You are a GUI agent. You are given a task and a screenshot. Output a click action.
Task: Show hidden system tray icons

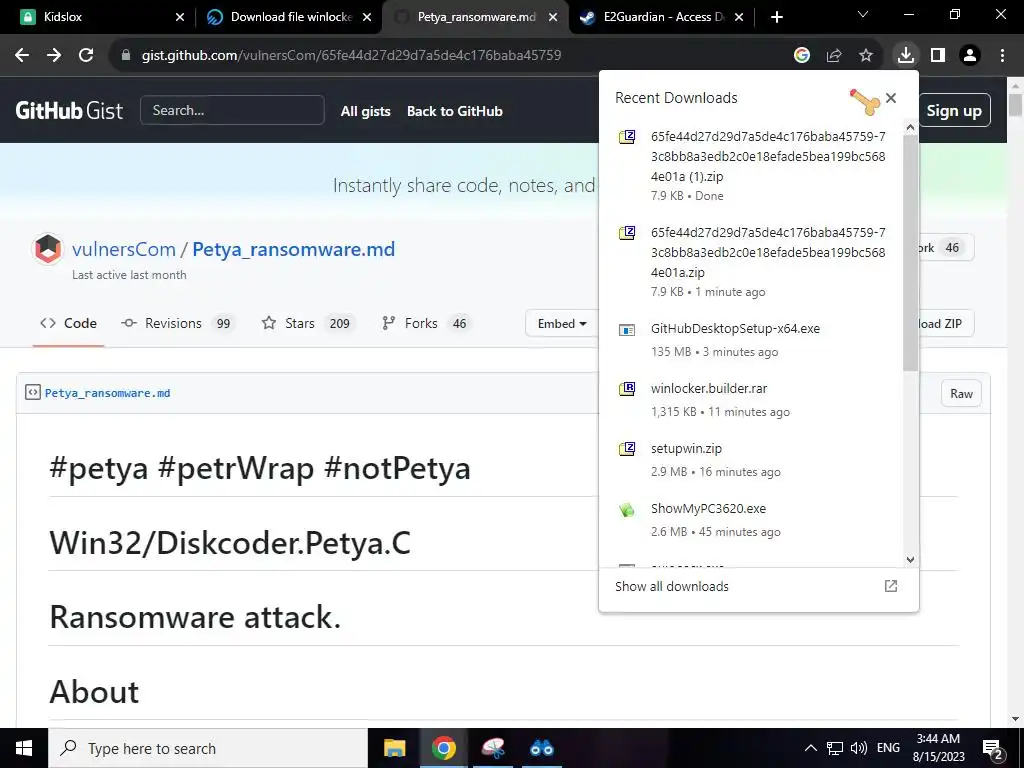pos(810,748)
